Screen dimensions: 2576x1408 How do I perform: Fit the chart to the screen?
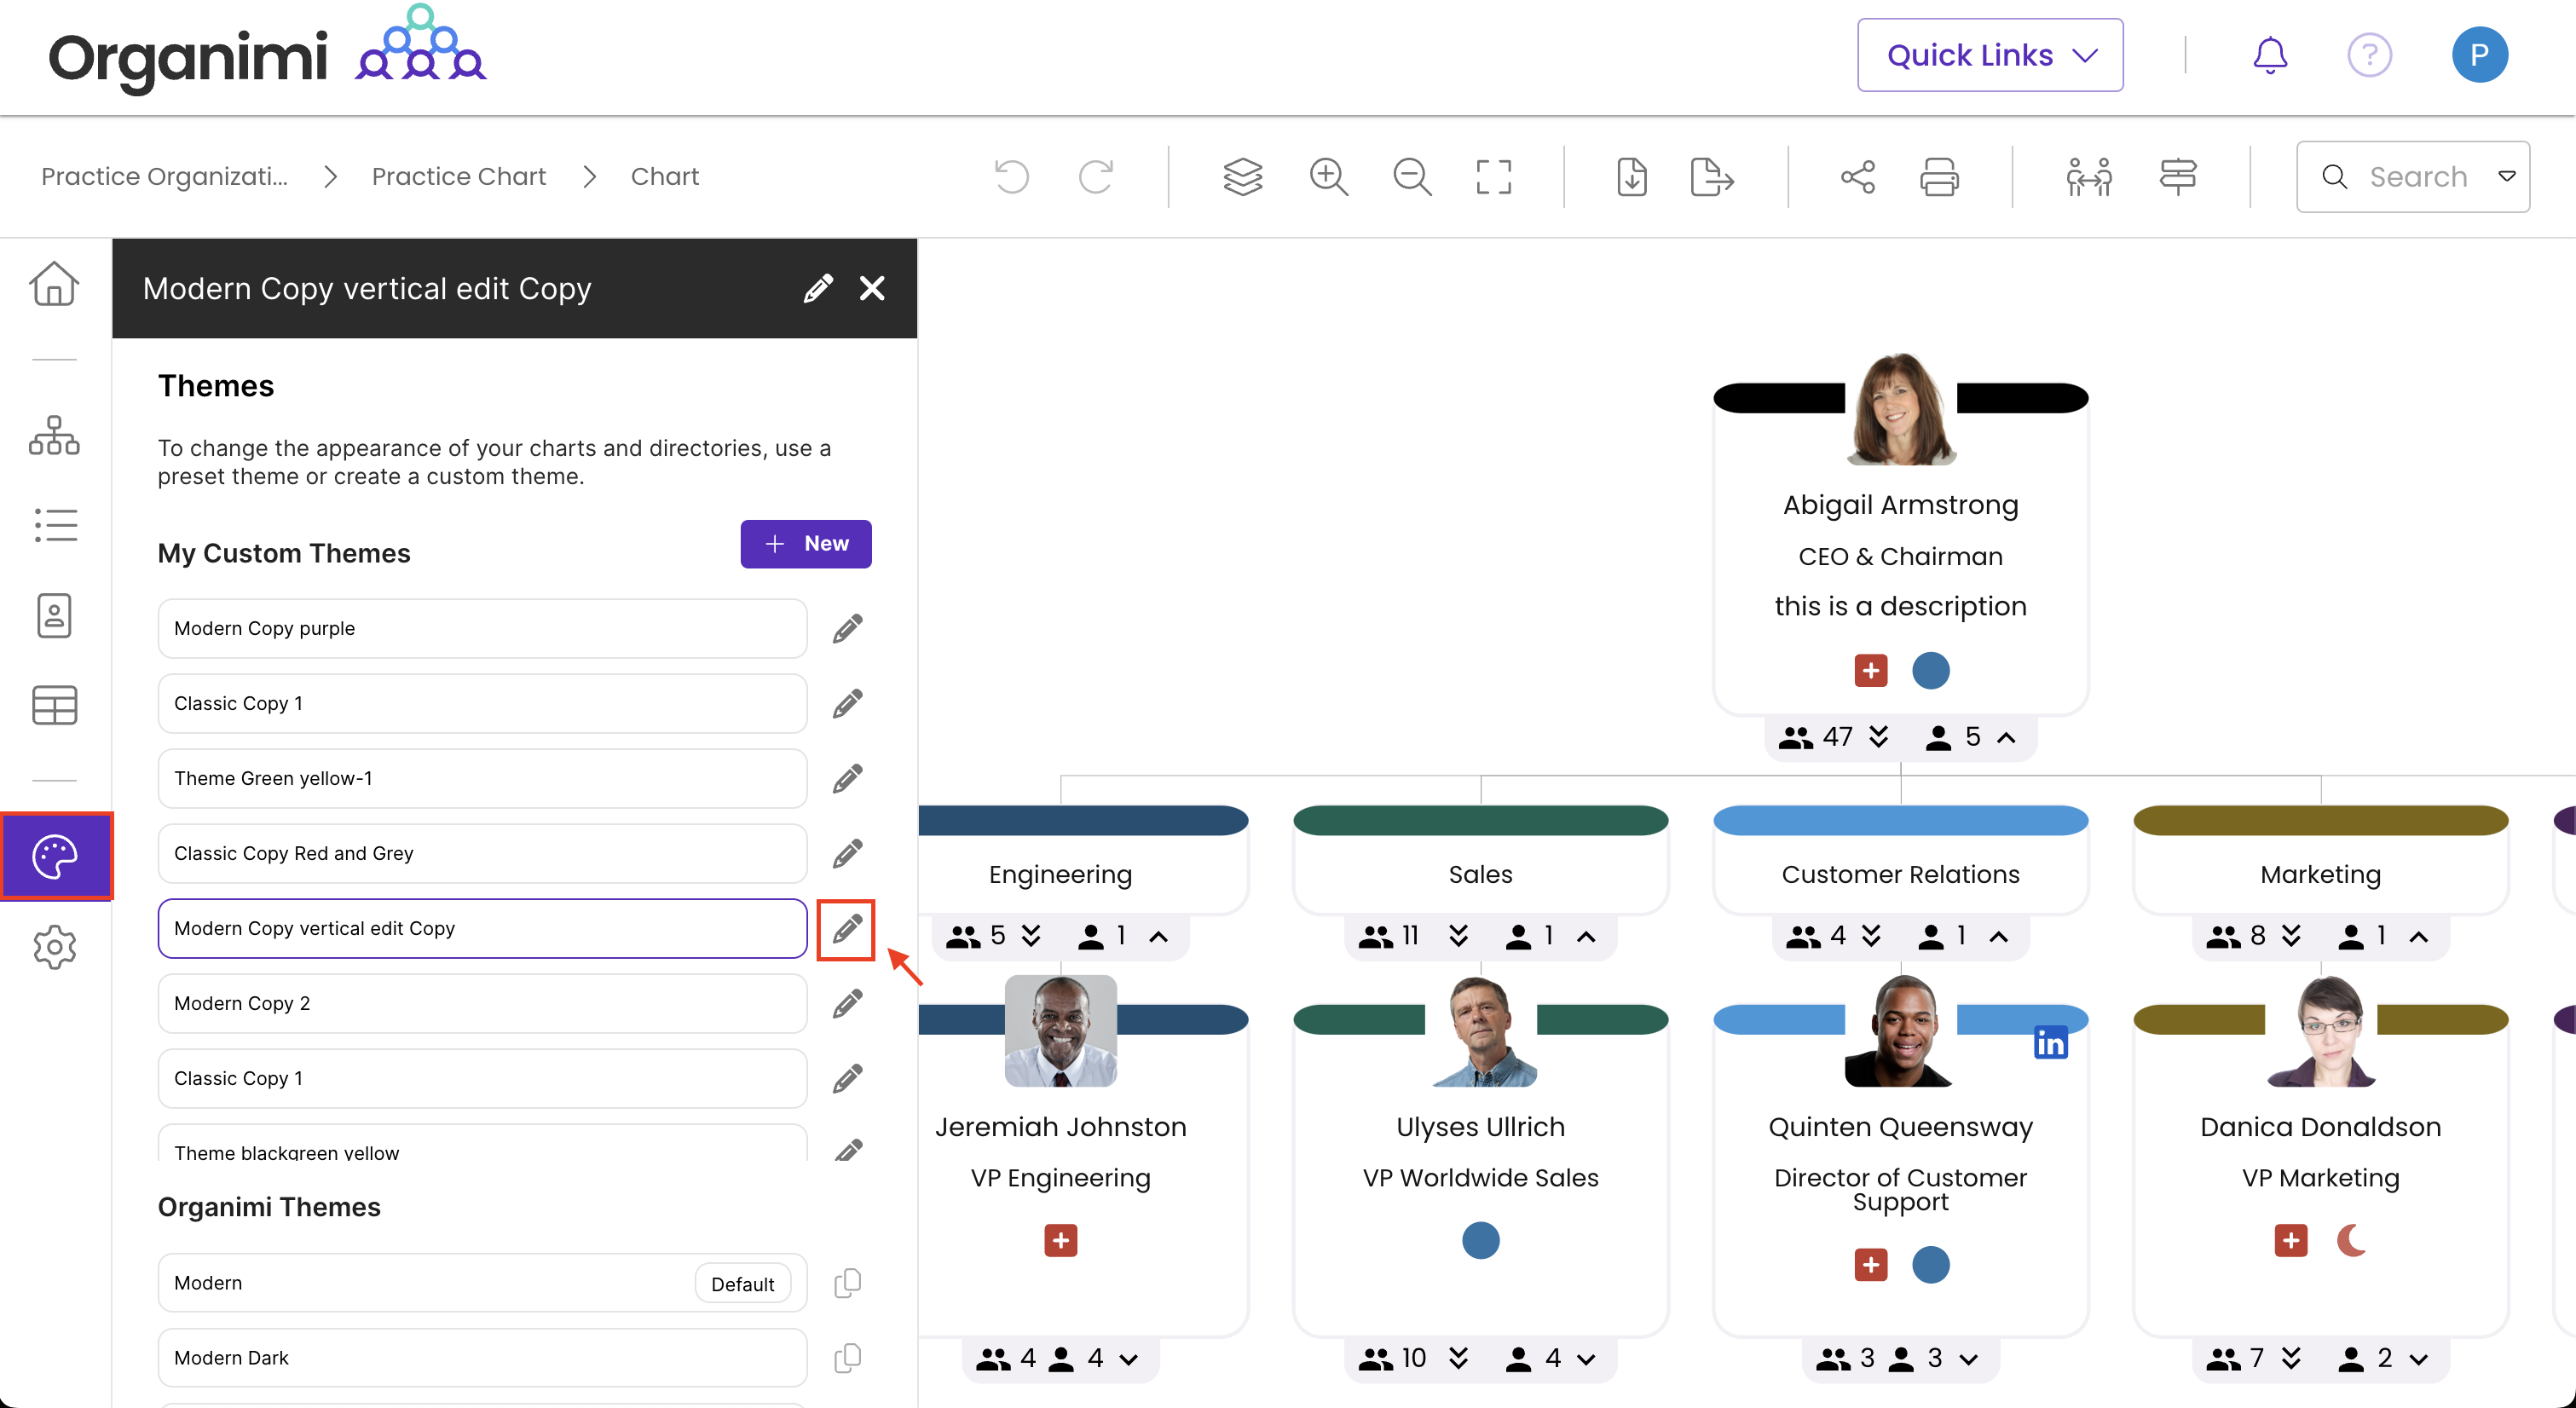1494,177
